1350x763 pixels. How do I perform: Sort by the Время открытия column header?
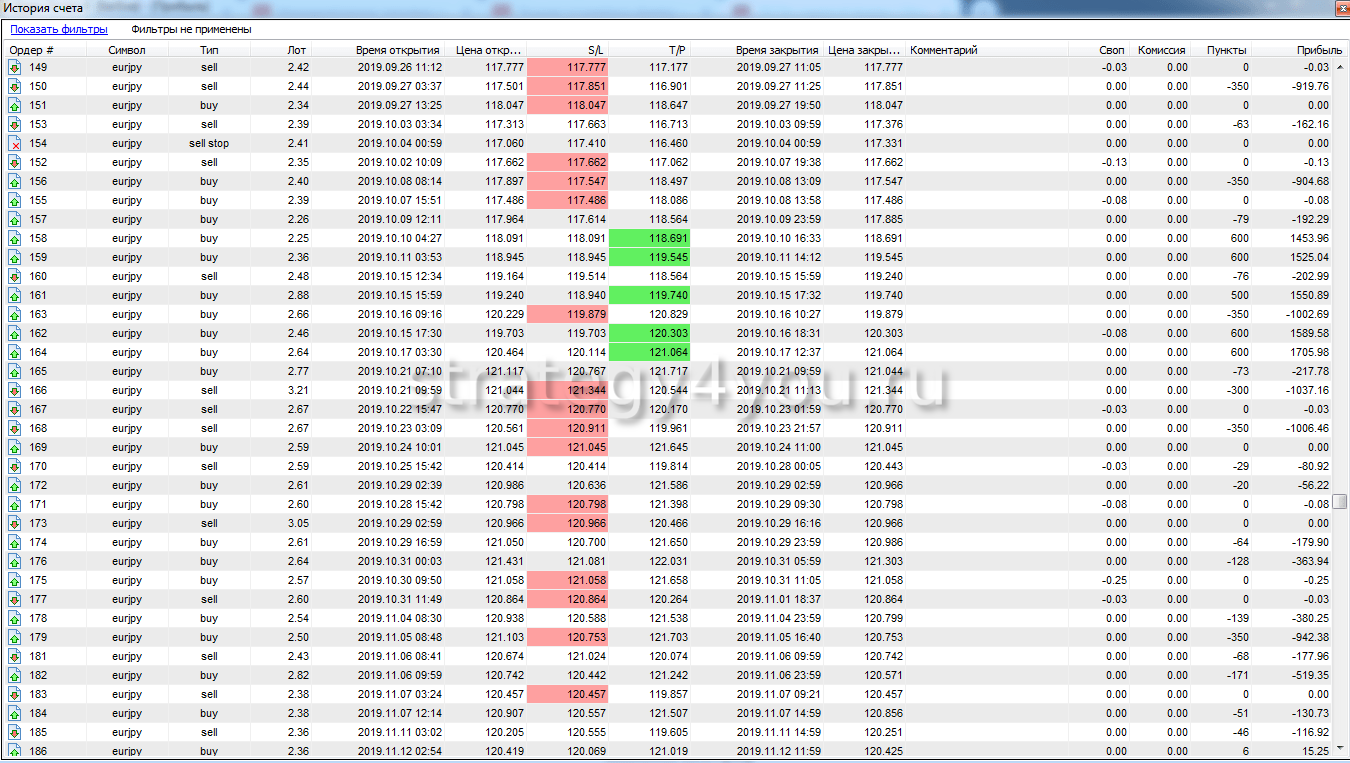pos(397,50)
